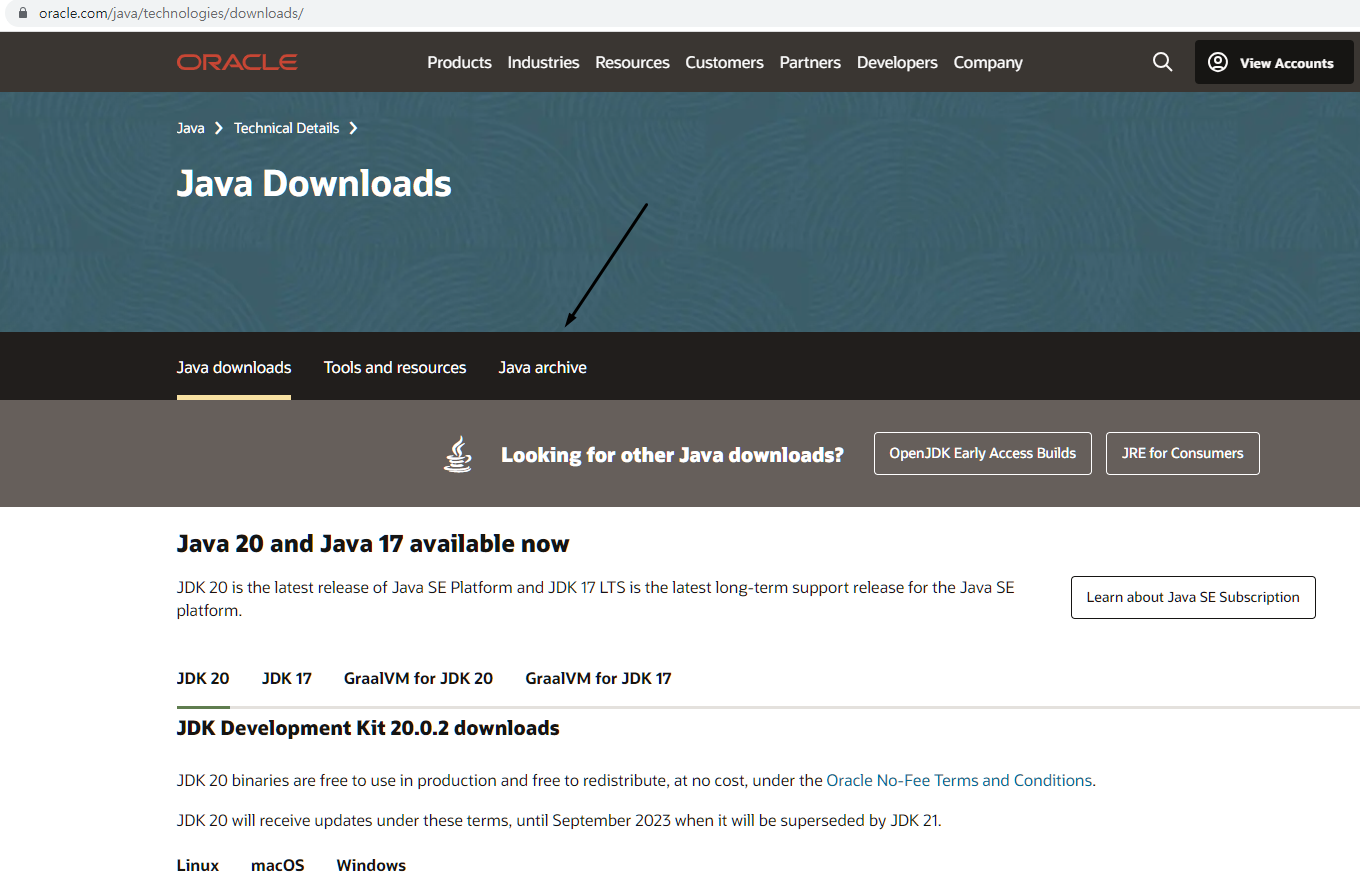Open the Developers menu

tap(897, 62)
